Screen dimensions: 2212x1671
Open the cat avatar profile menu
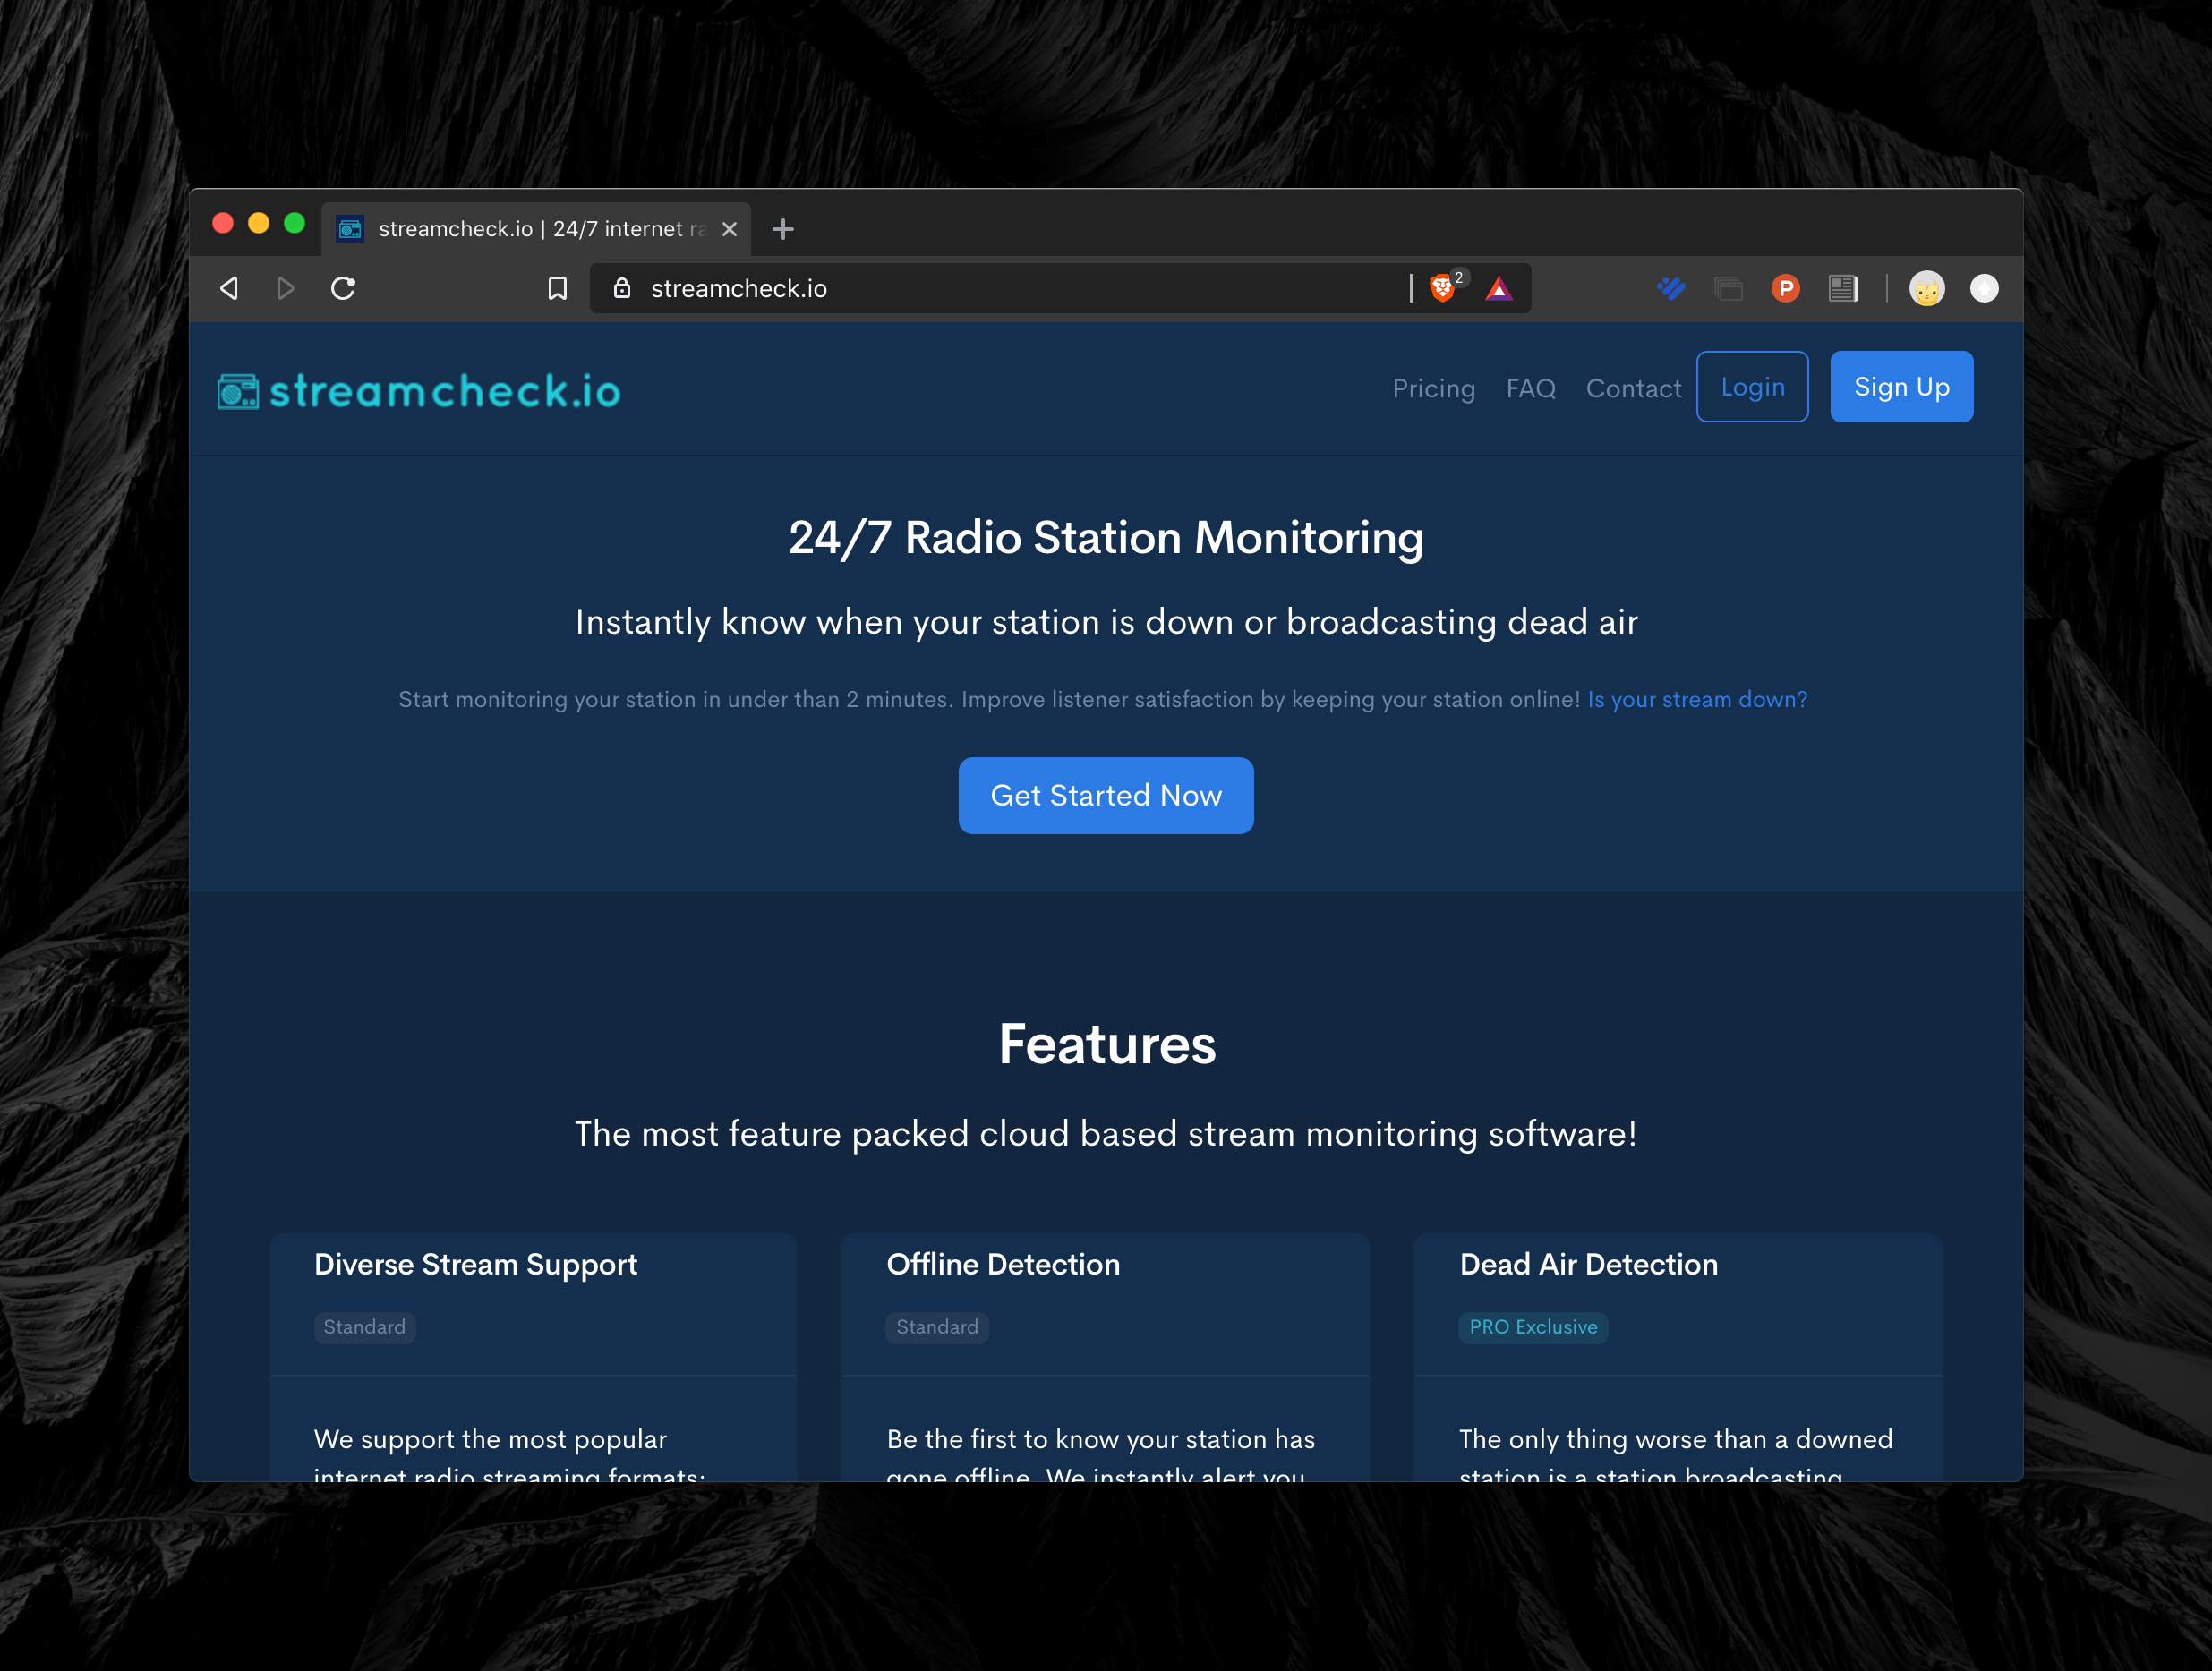click(x=1926, y=289)
